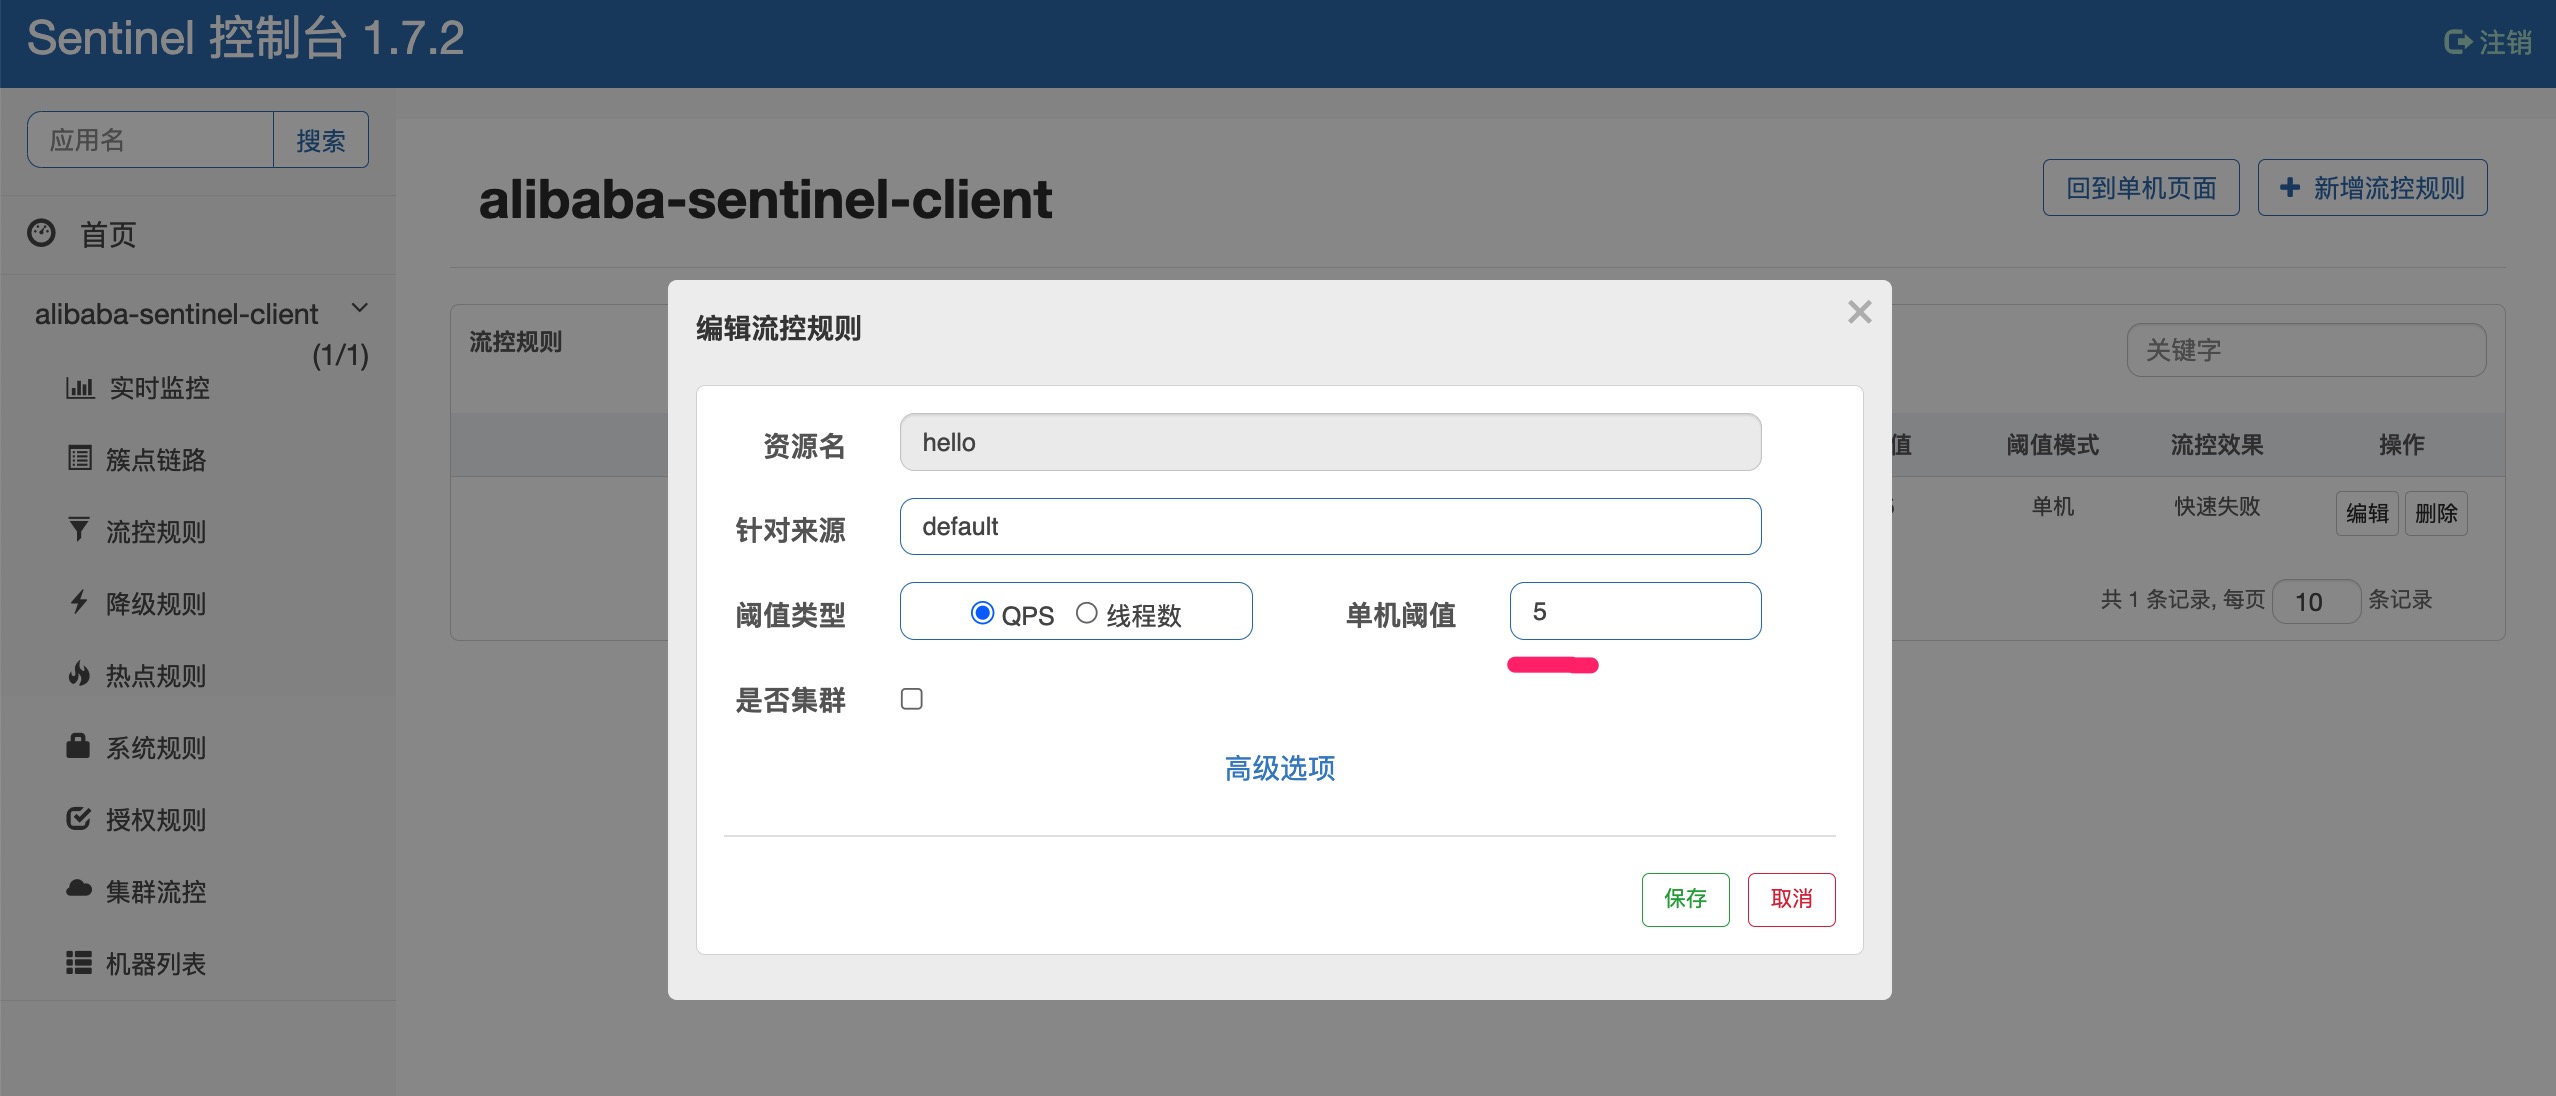The image size is (2556, 1096).
Task: Open 首页 in the sidebar
Action: [x=108, y=235]
